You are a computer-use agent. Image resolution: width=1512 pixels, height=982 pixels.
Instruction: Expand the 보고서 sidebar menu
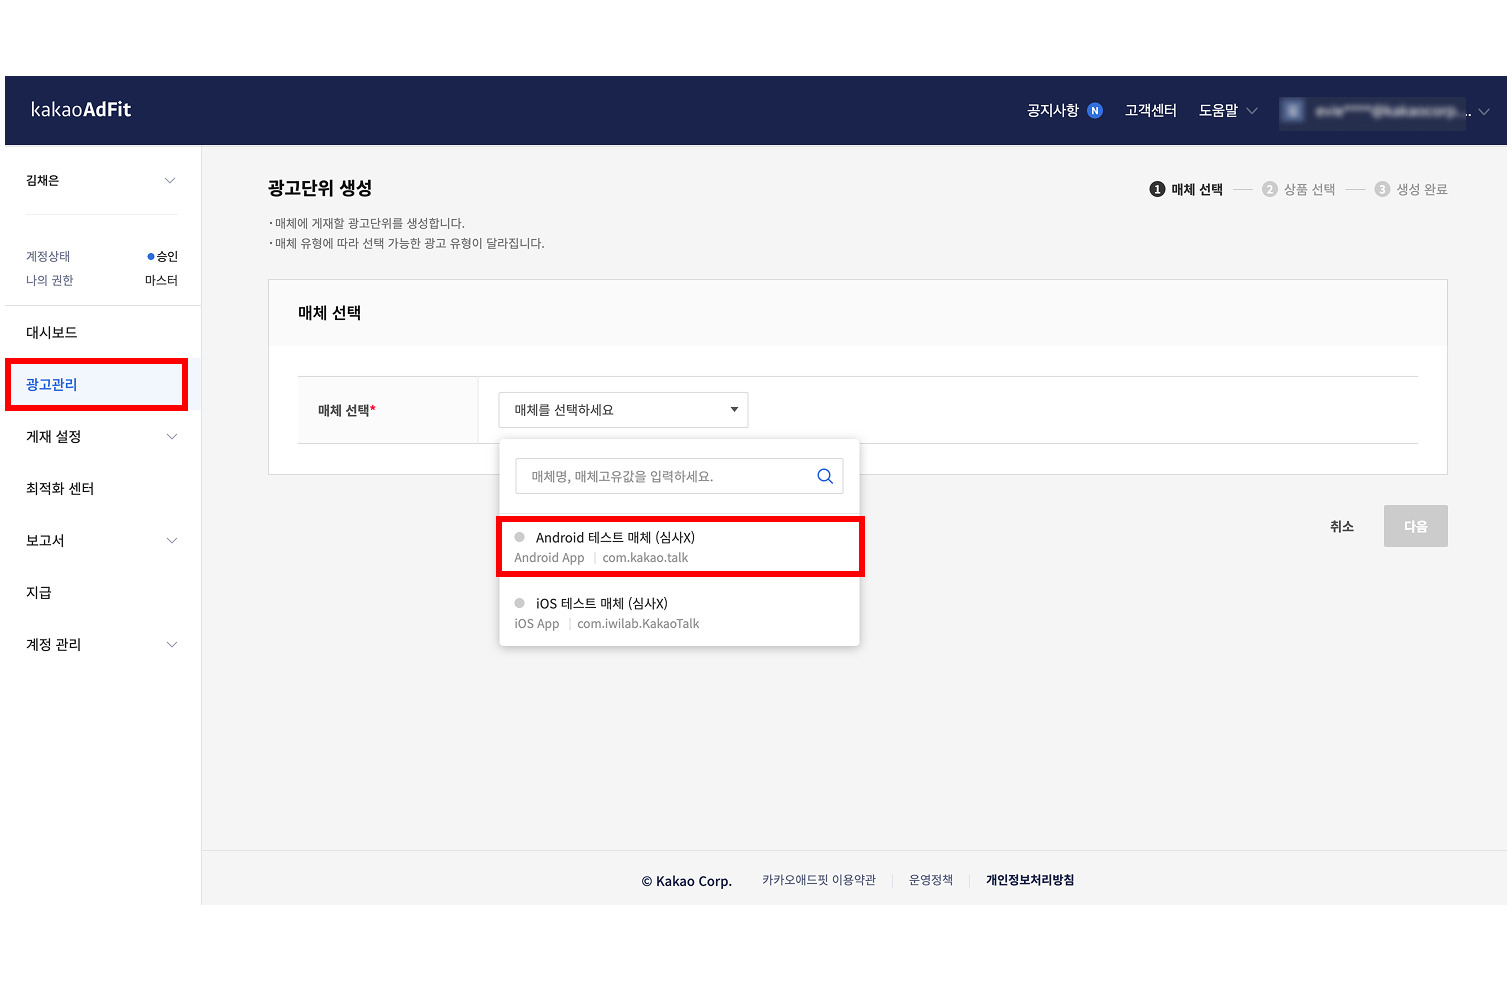[x=101, y=541]
